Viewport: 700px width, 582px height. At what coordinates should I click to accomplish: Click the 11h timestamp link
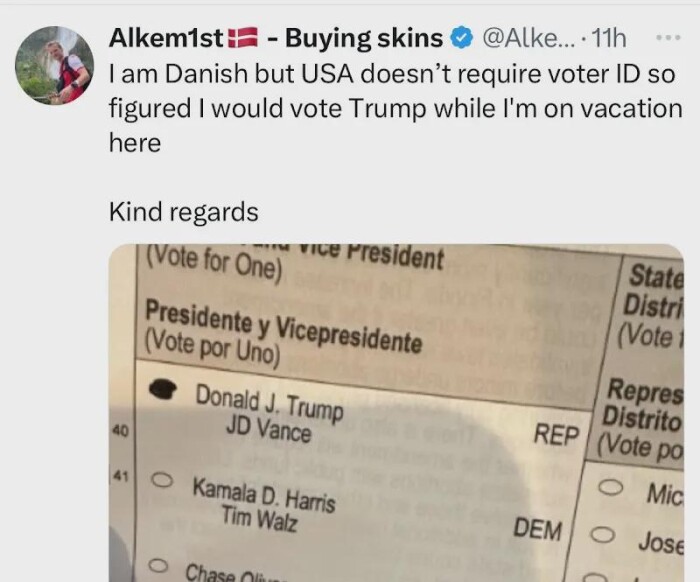click(609, 39)
